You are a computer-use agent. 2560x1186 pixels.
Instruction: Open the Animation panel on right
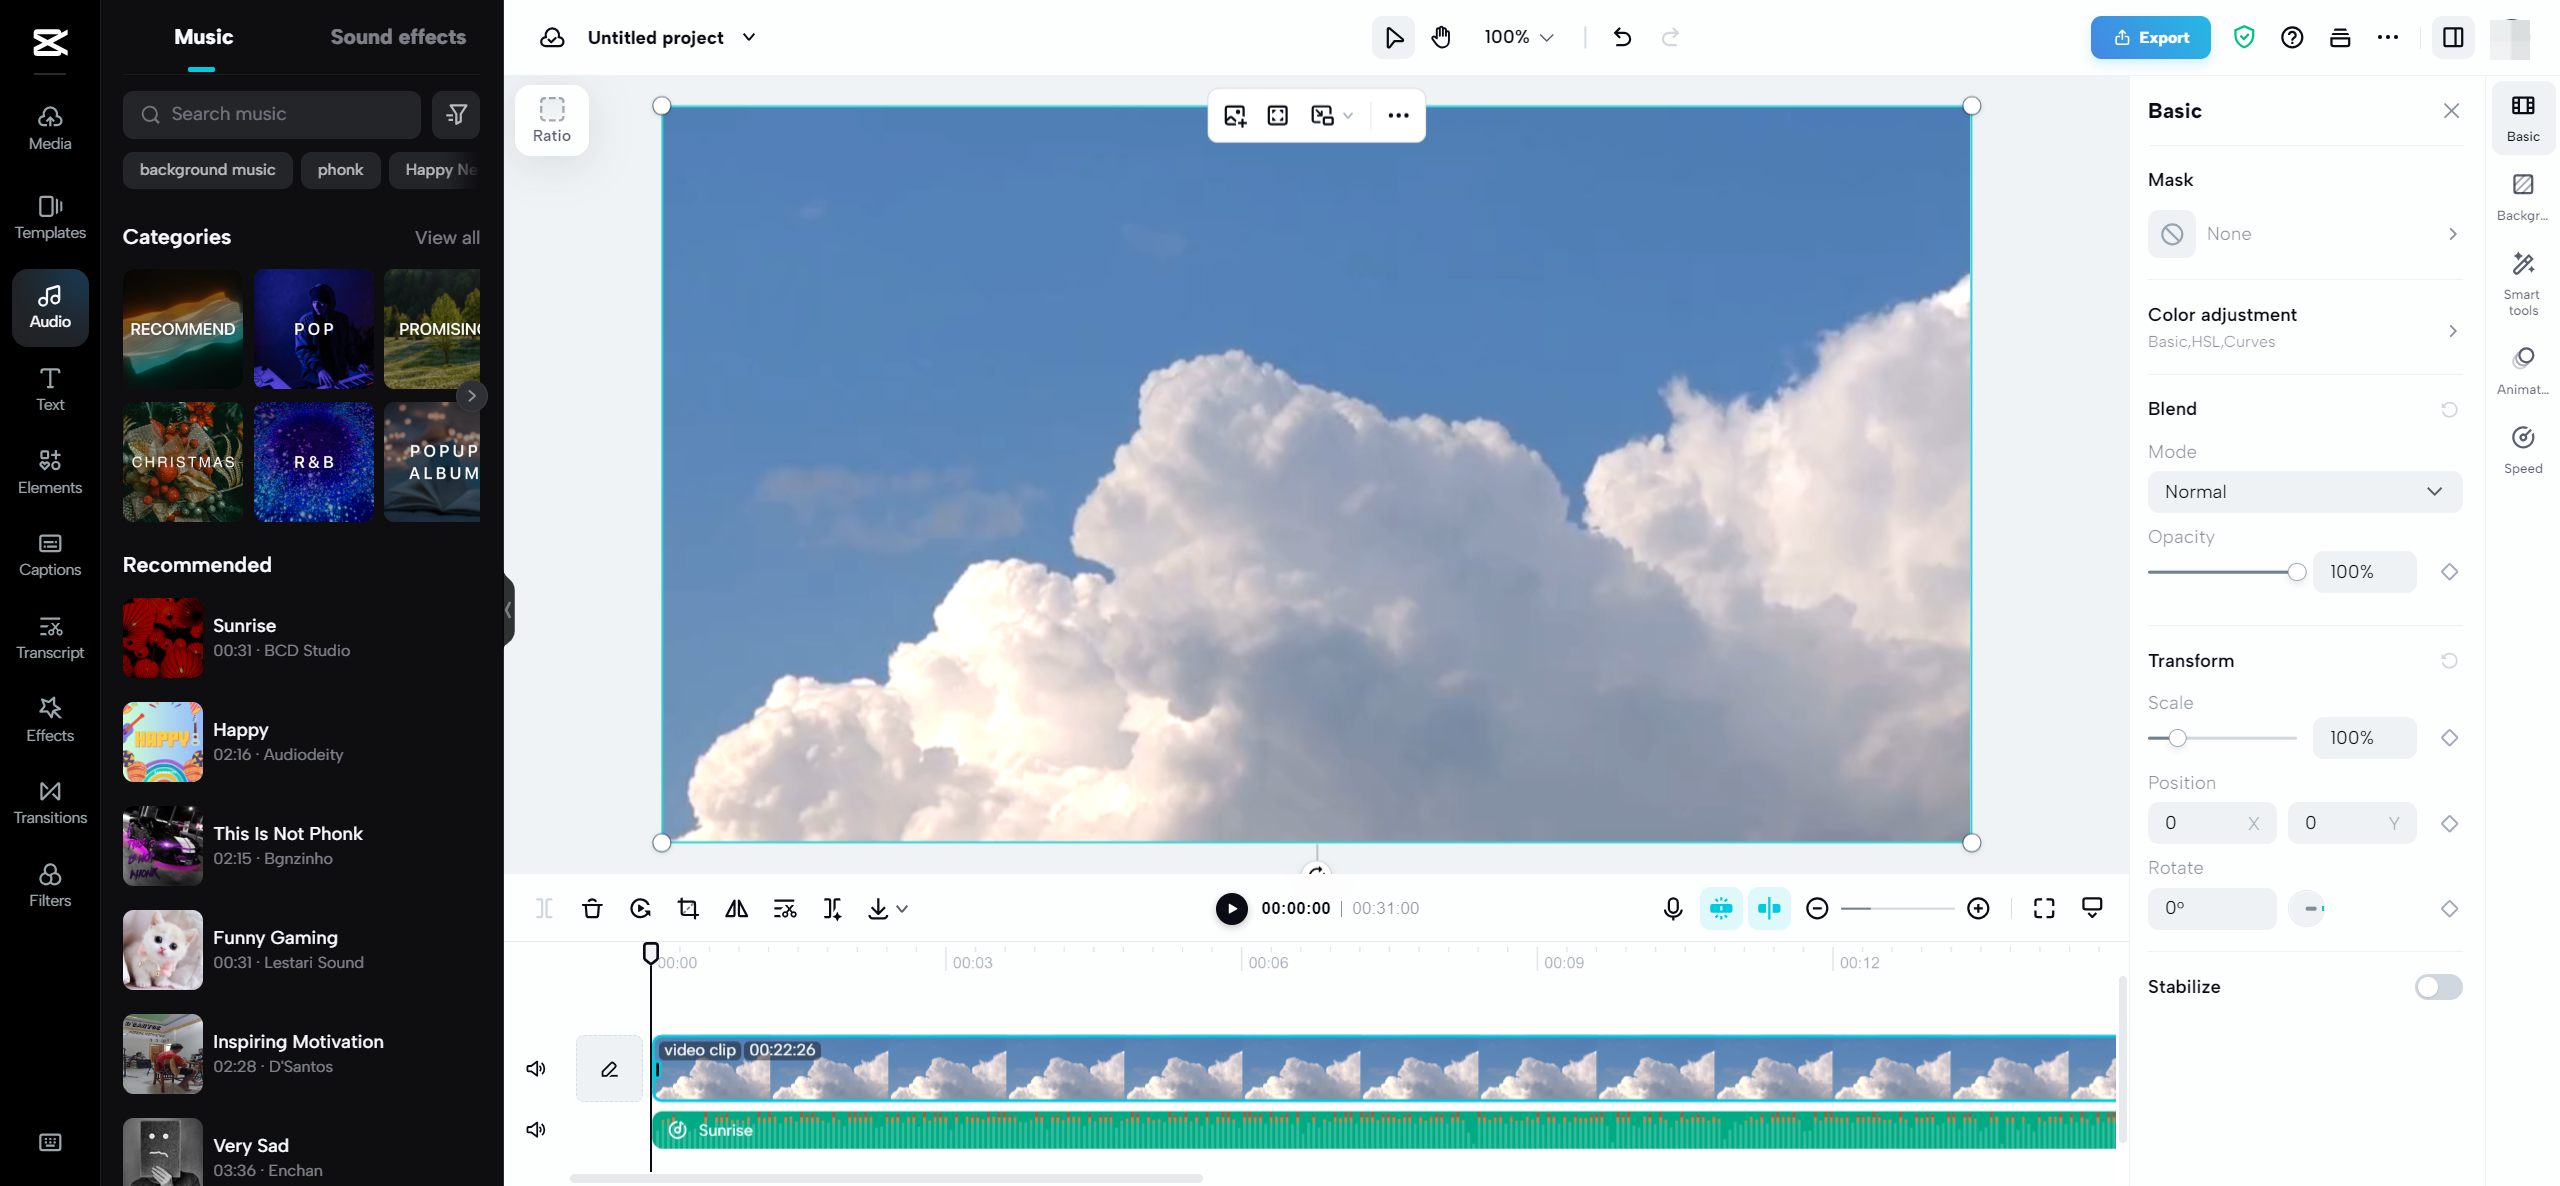tap(2523, 371)
